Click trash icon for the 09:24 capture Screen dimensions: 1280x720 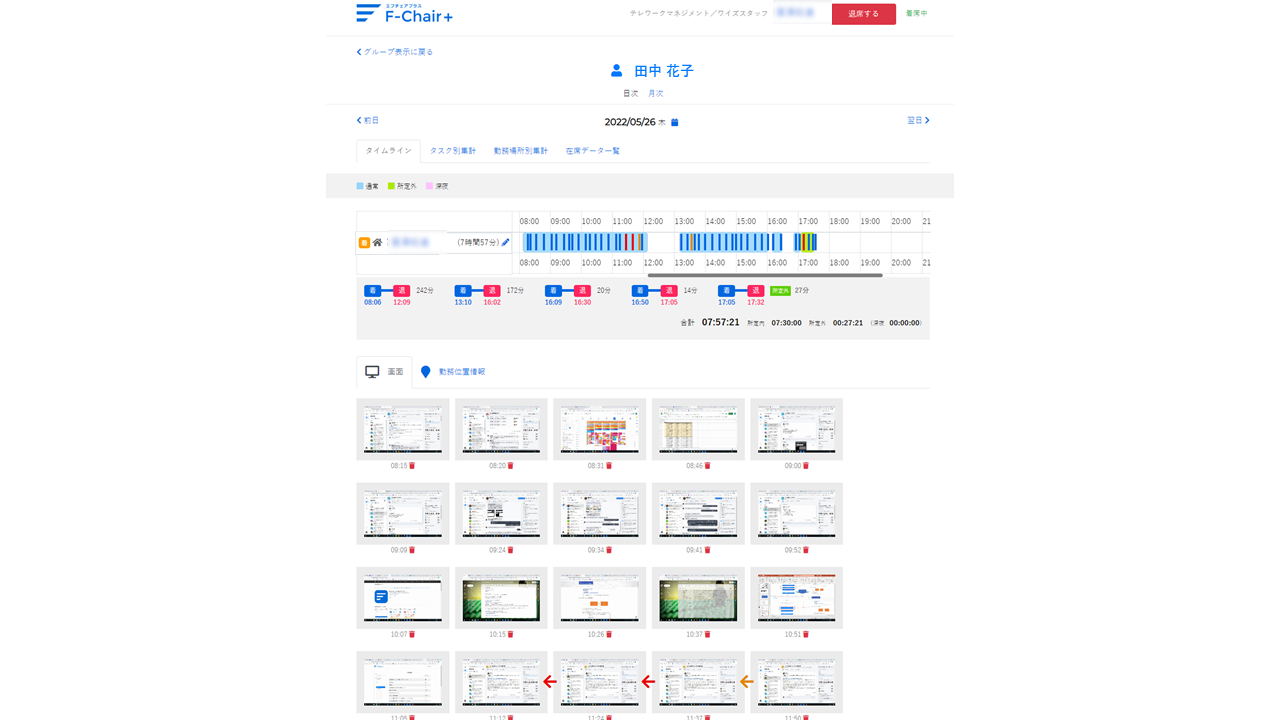pos(510,550)
